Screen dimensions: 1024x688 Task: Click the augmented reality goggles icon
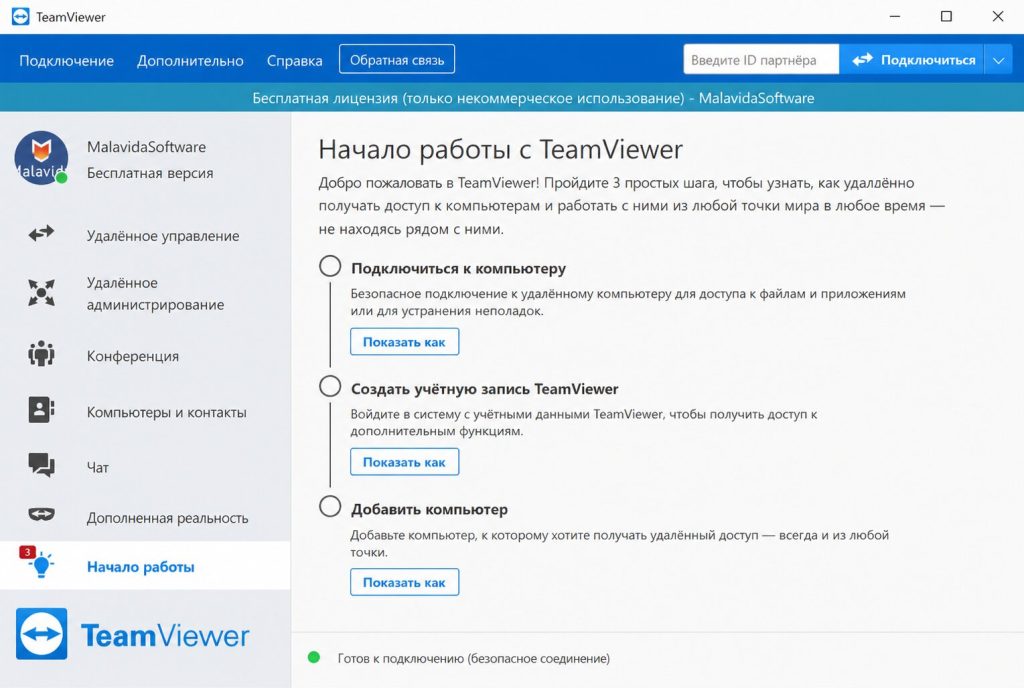[41, 514]
